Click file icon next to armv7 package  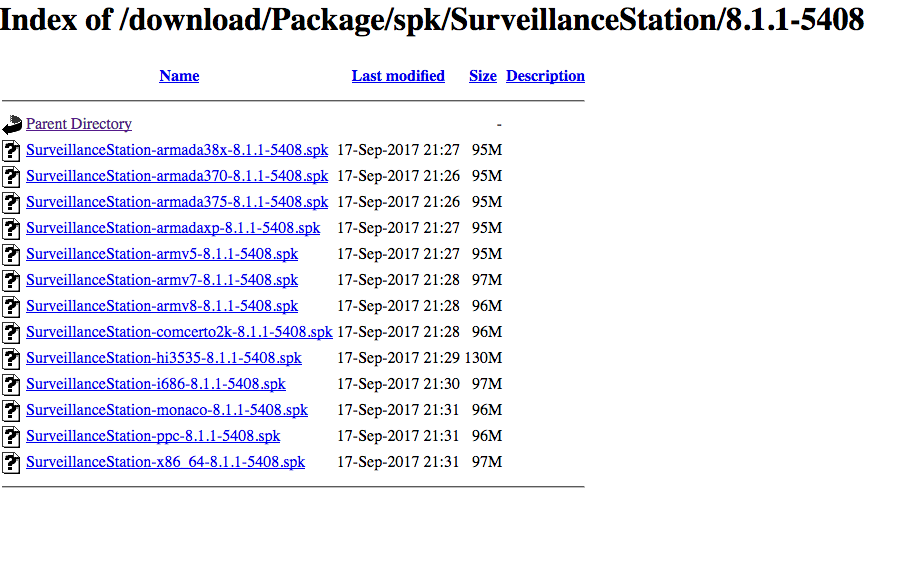[x=12, y=281]
